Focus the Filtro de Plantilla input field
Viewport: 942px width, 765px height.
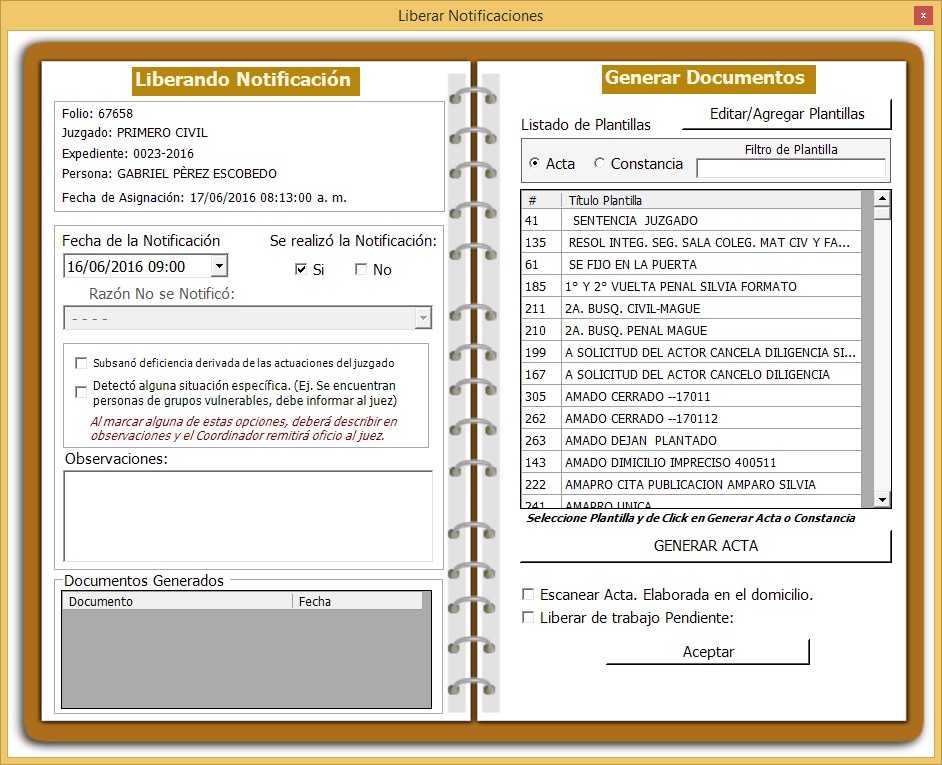tap(791, 168)
